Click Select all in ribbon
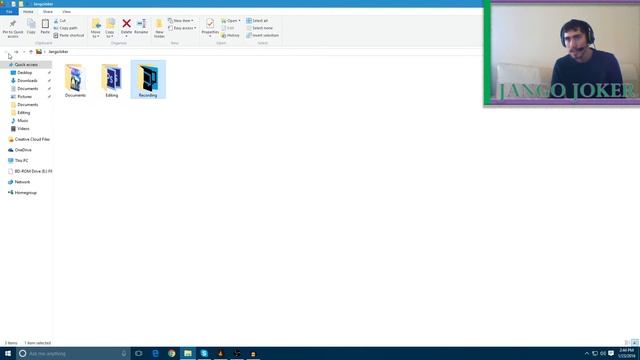Image resolution: width=640 pixels, height=360 pixels. point(257,20)
